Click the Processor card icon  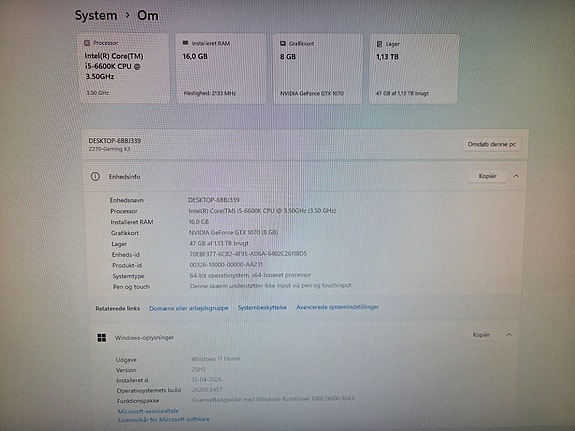click(87, 43)
